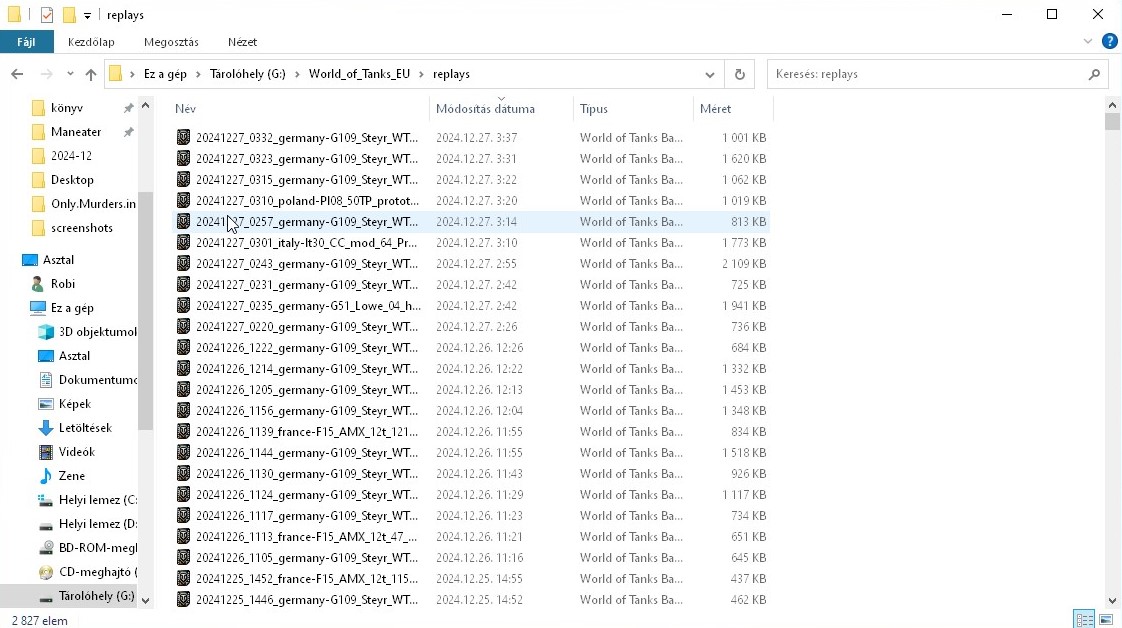
Task: Open the screenshots folder in sidebar
Action: coord(82,228)
